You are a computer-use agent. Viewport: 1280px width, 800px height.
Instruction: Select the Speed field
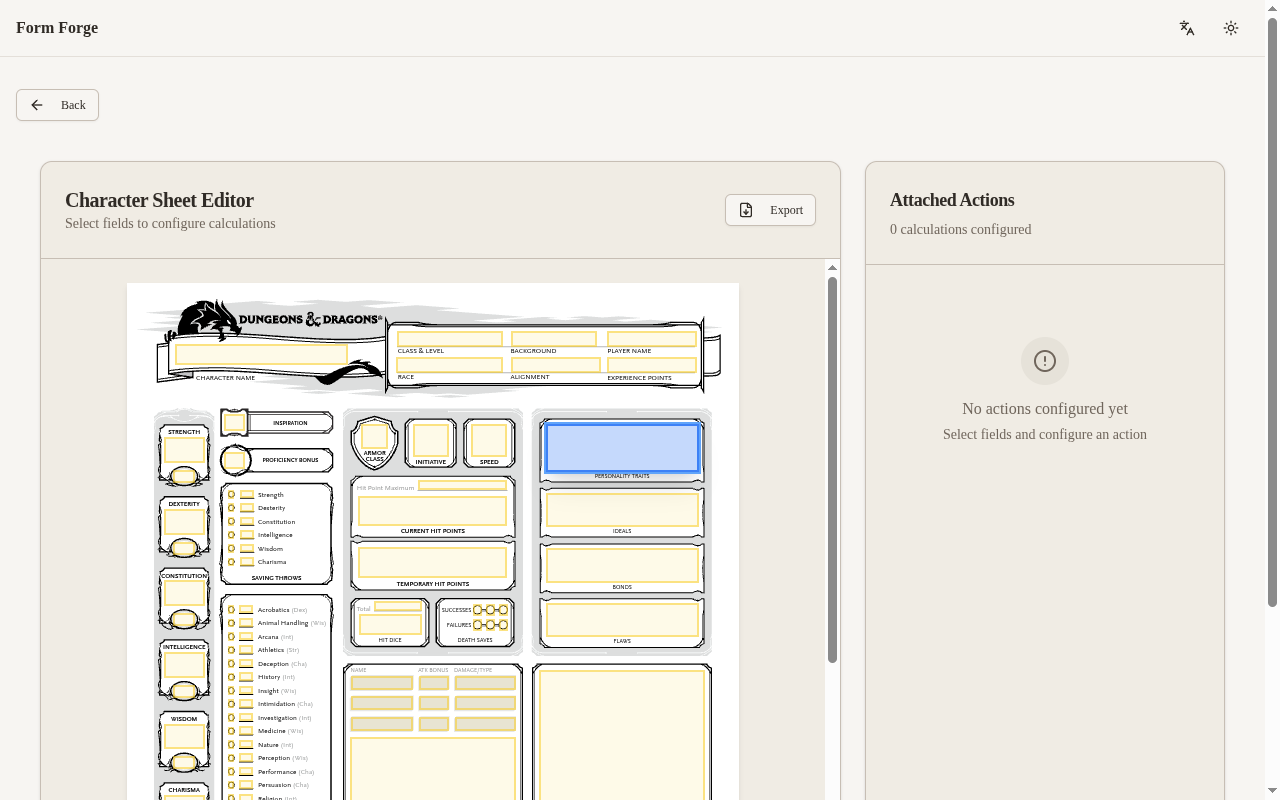[489, 441]
